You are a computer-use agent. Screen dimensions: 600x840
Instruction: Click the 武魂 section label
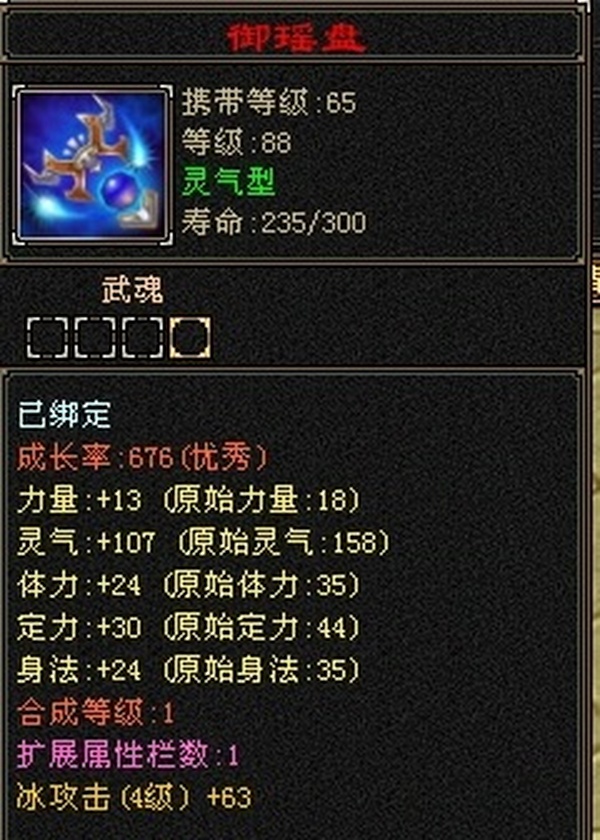click(132, 292)
